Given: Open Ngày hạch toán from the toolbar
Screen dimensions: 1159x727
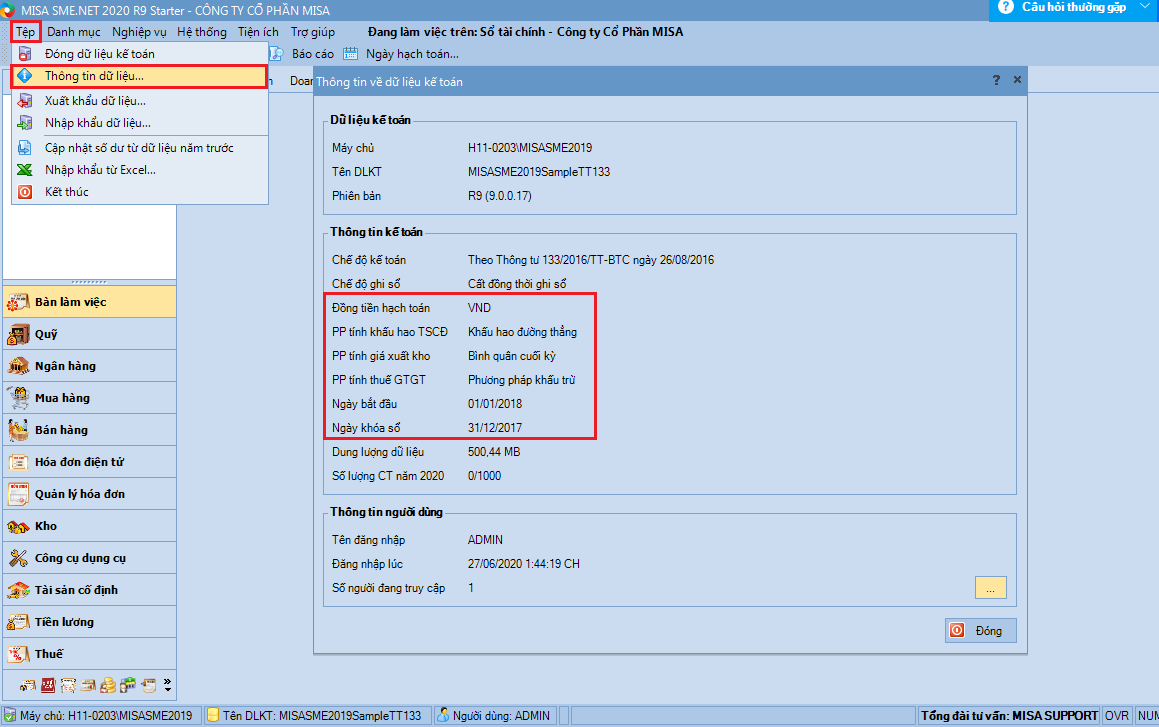Looking at the screenshot, I should coord(412,54).
